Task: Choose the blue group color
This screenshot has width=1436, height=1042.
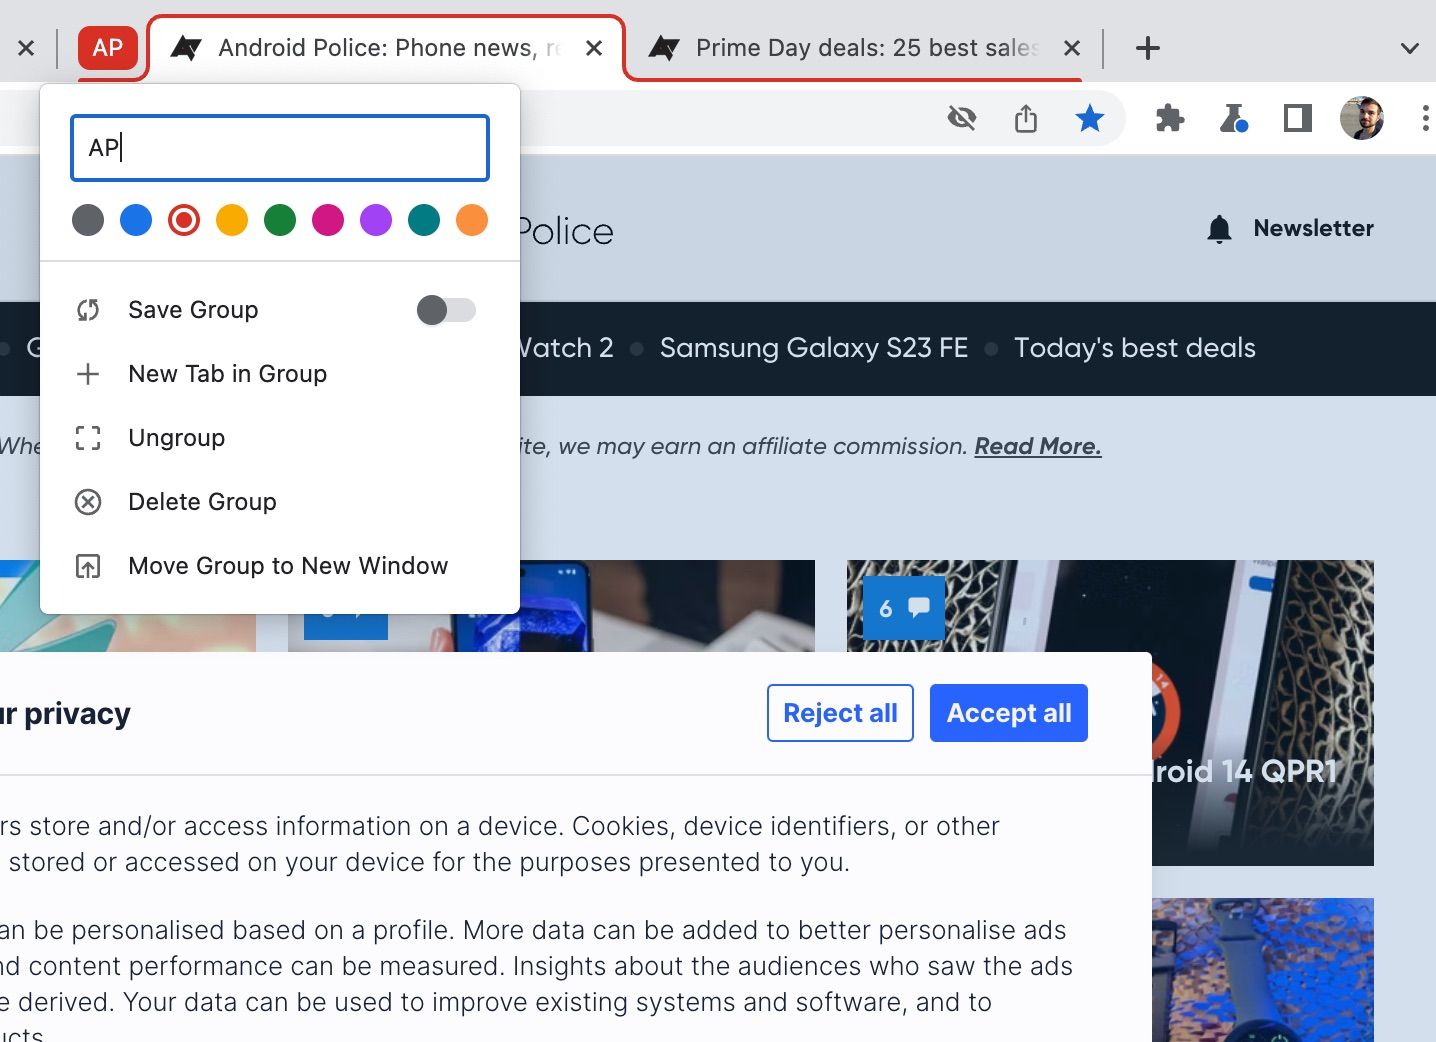Action: click(136, 220)
